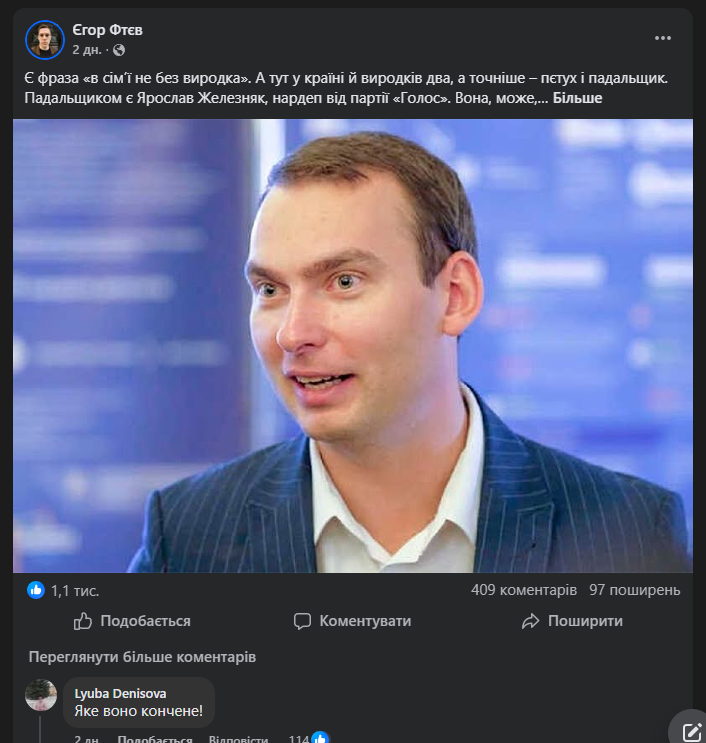Screen dimensions: 706x743
Task: Open the post options three-dot menu
Action: point(663,38)
